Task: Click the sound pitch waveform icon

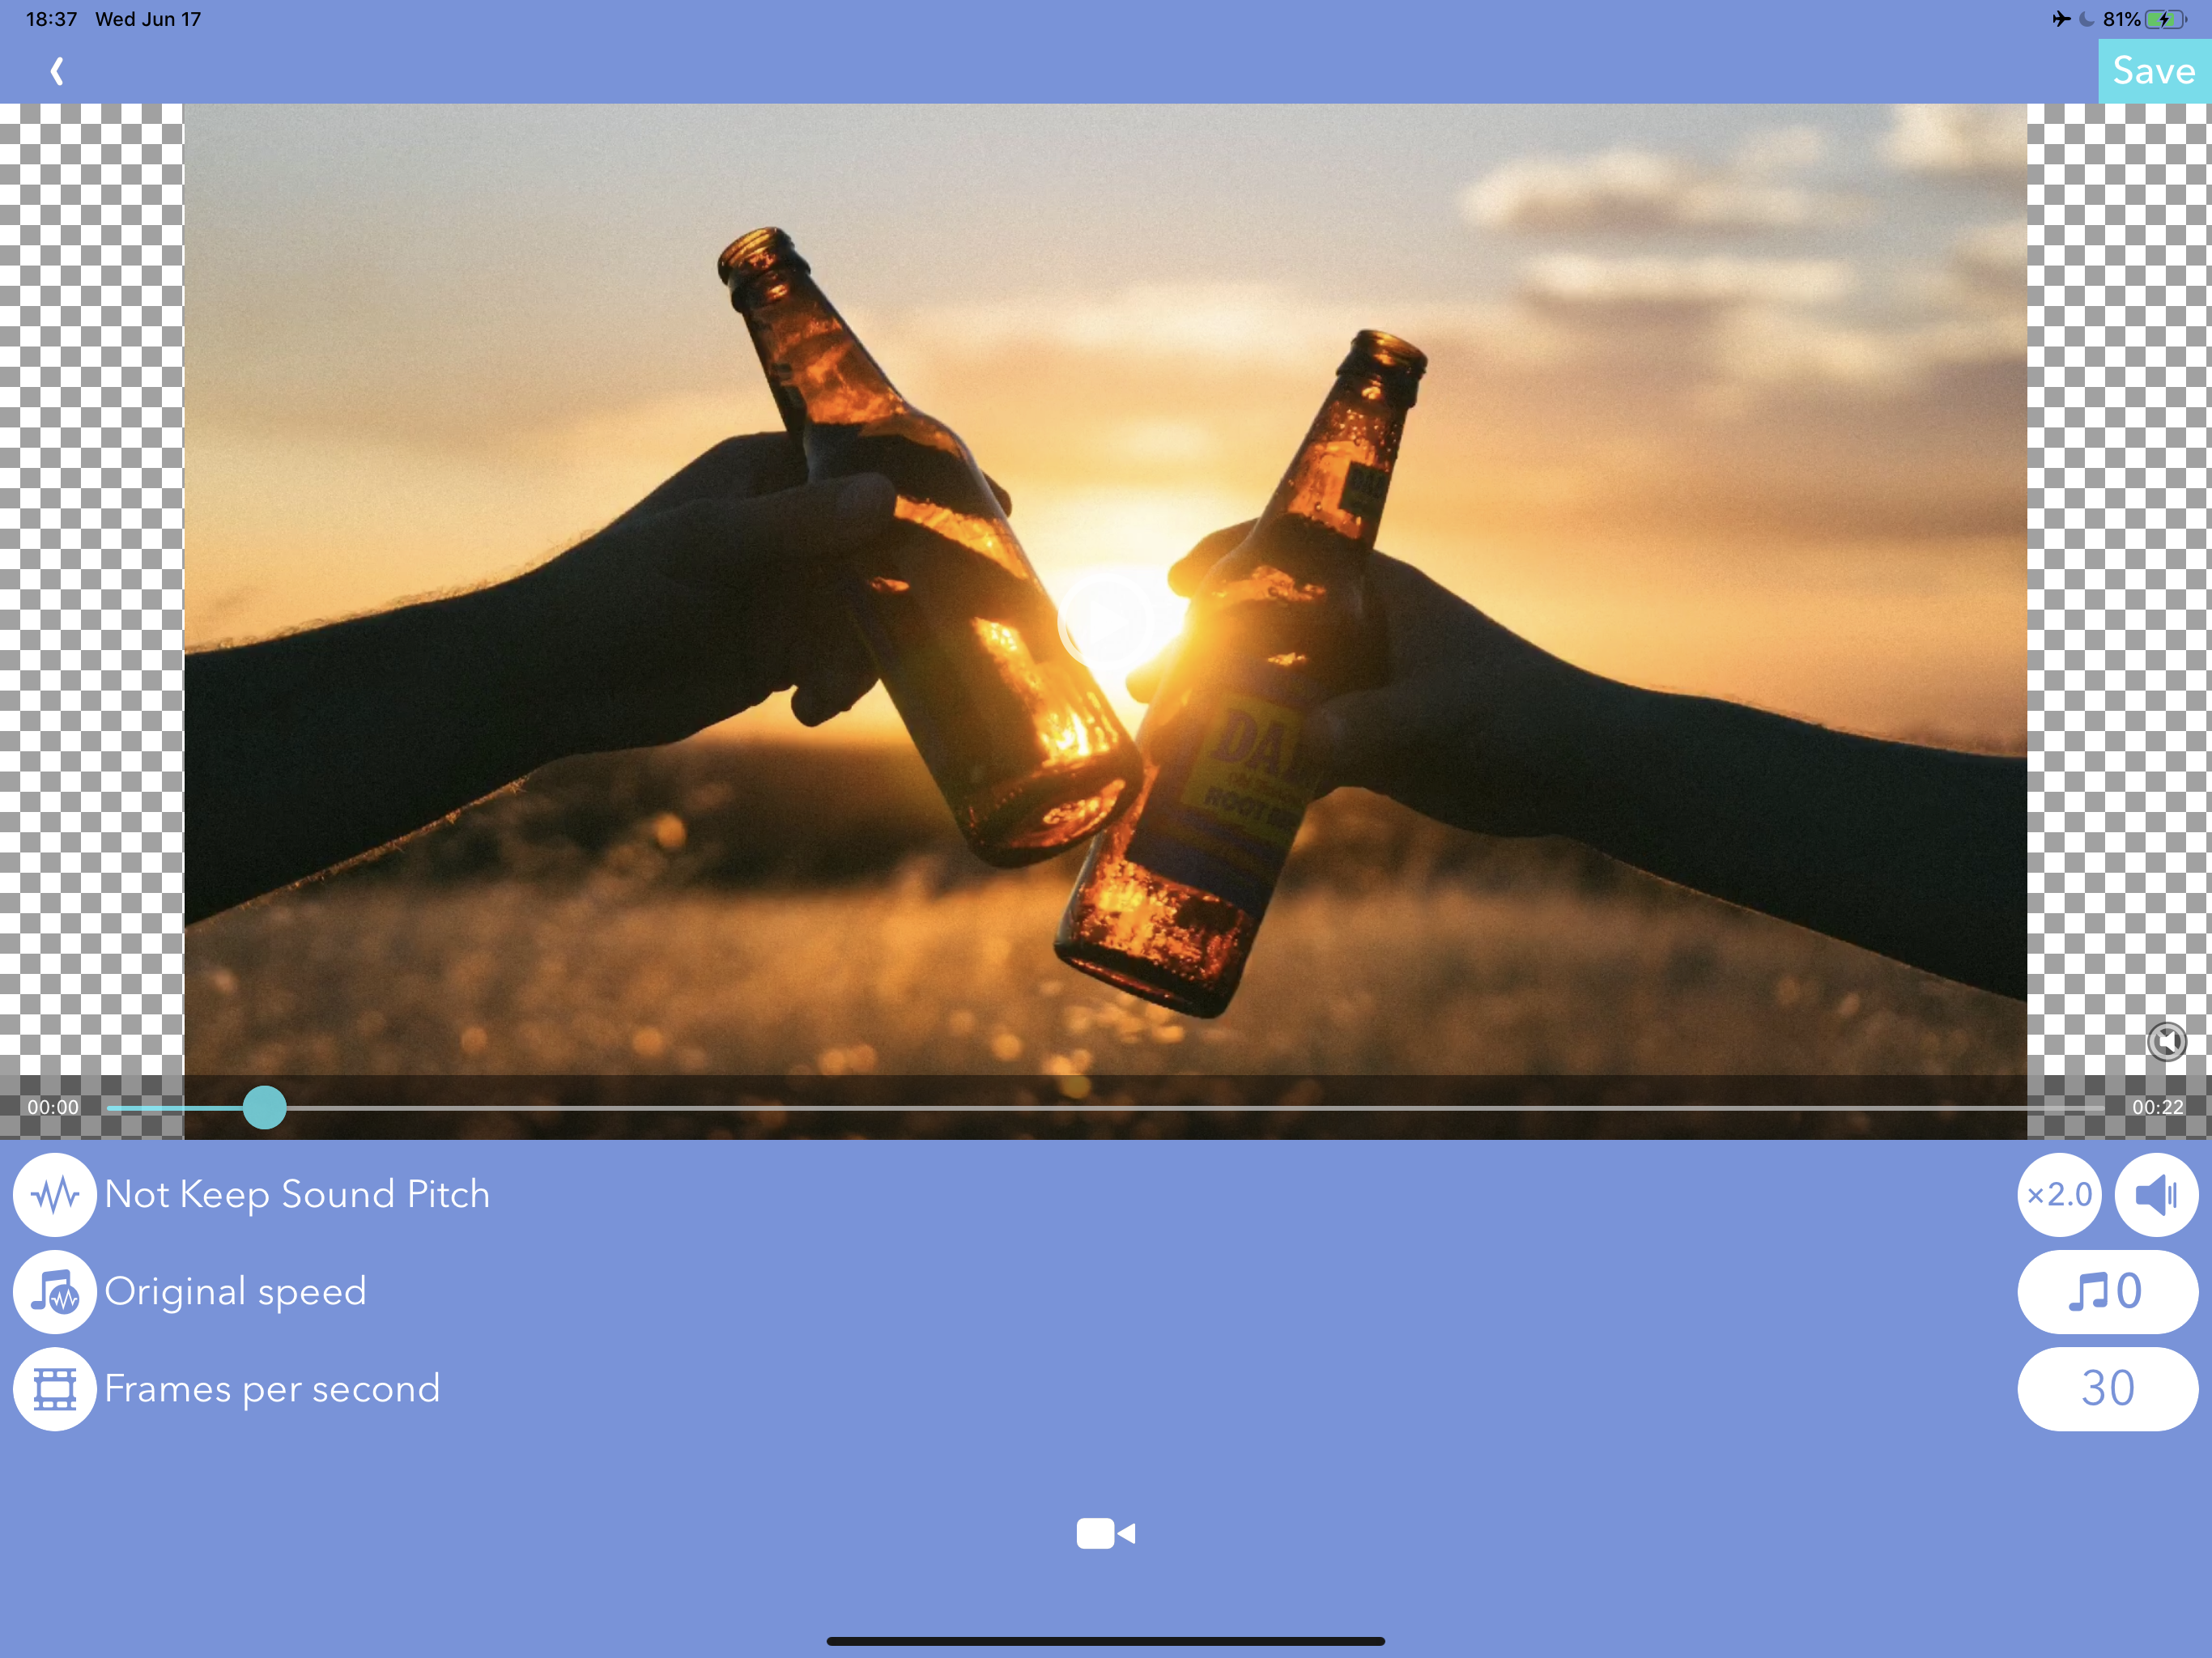Action: point(55,1194)
